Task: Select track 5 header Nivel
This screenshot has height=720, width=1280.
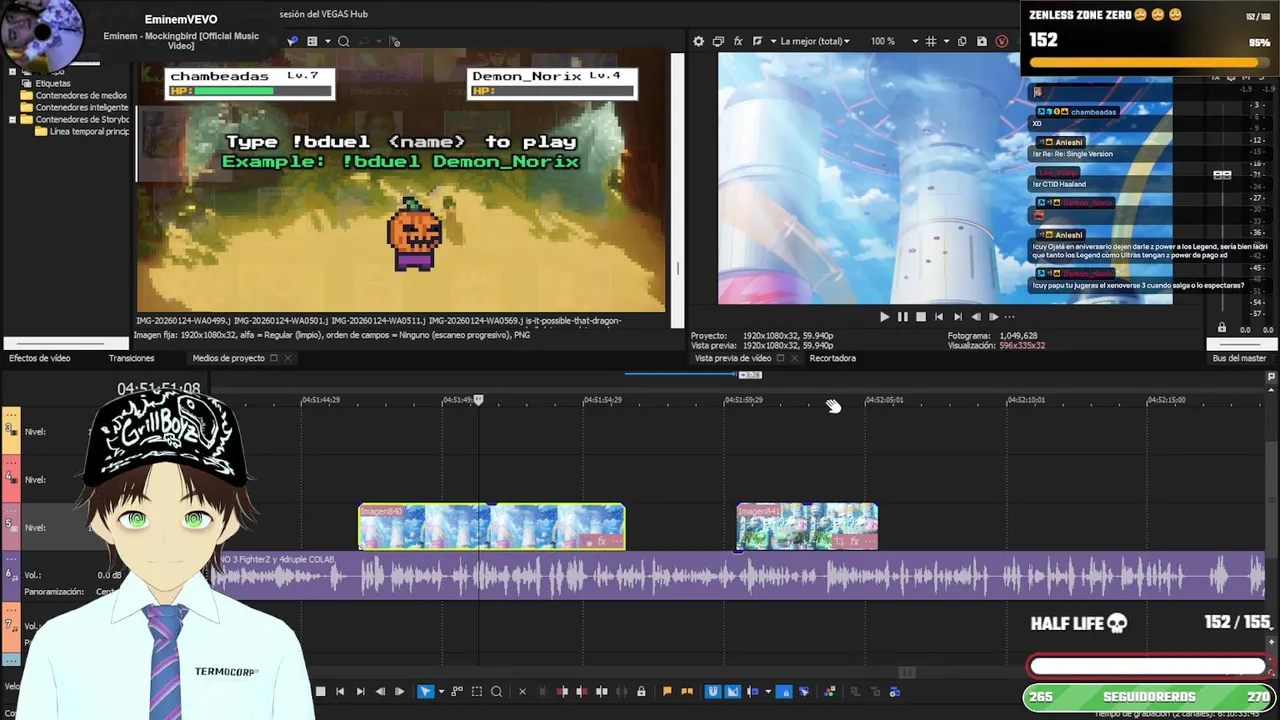Action: pyautogui.click(x=35, y=527)
